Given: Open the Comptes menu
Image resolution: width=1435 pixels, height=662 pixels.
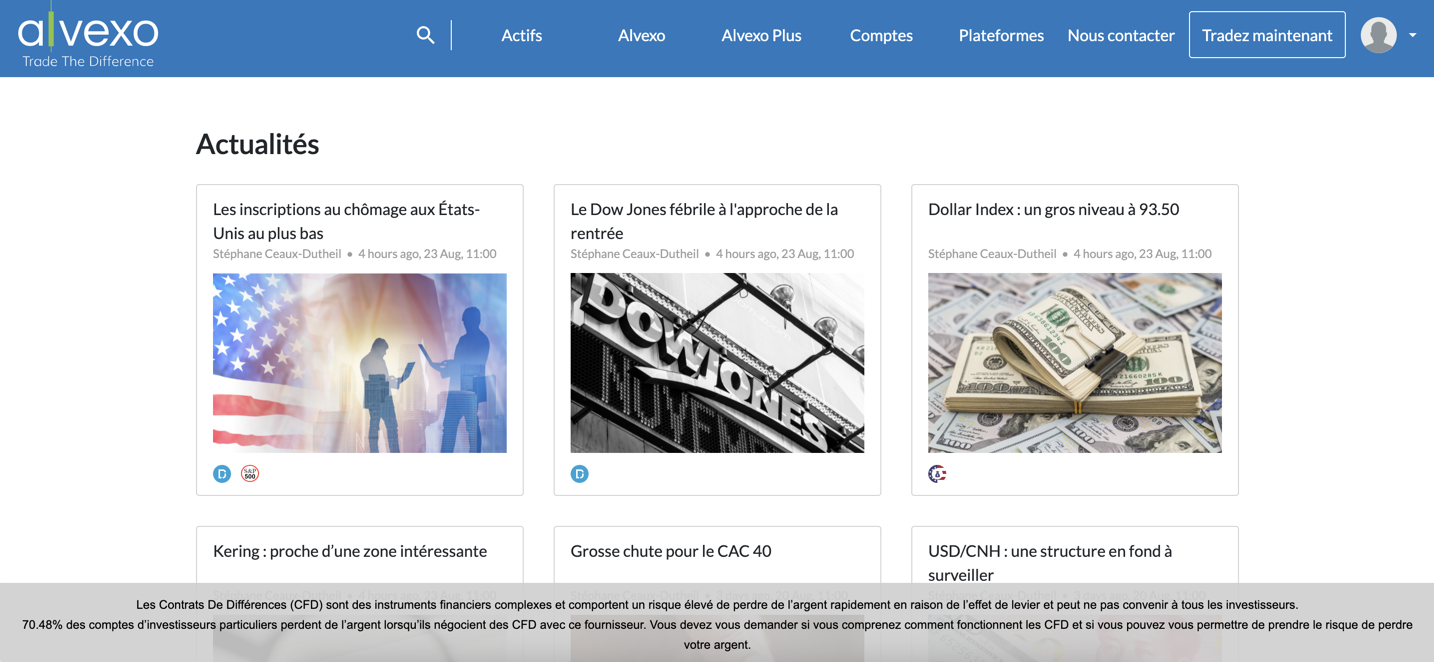Looking at the screenshot, I should point(881,34).
